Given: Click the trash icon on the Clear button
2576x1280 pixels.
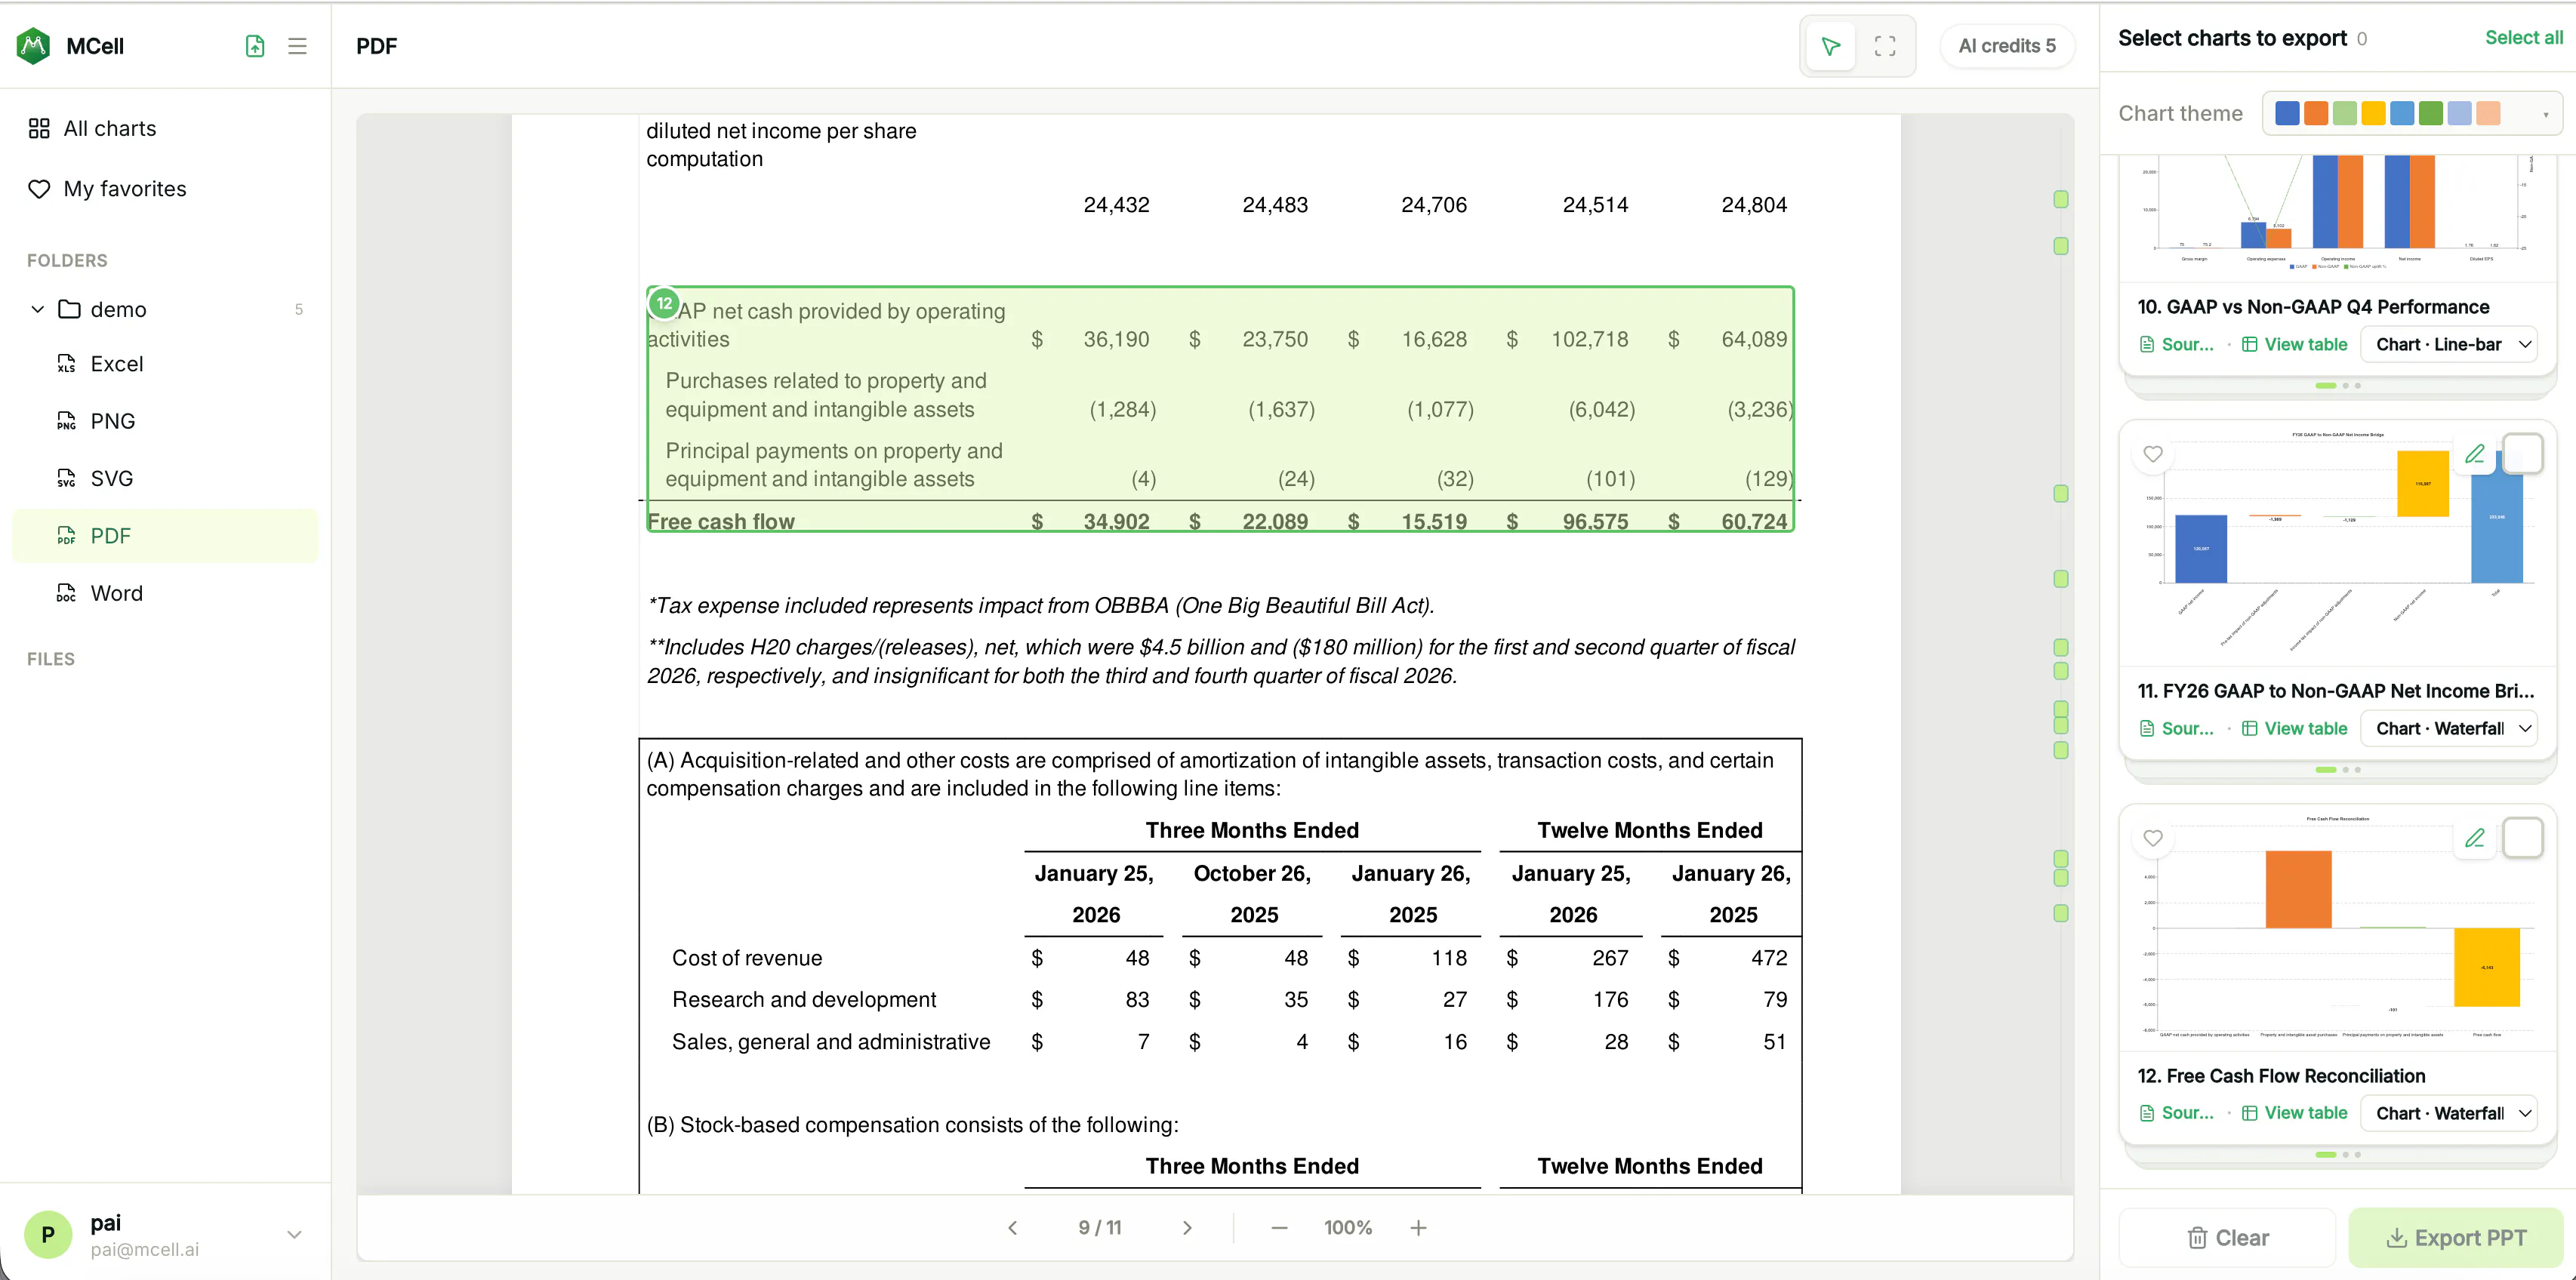Looking at the screenshot, I should (x=2197, y=1238).
